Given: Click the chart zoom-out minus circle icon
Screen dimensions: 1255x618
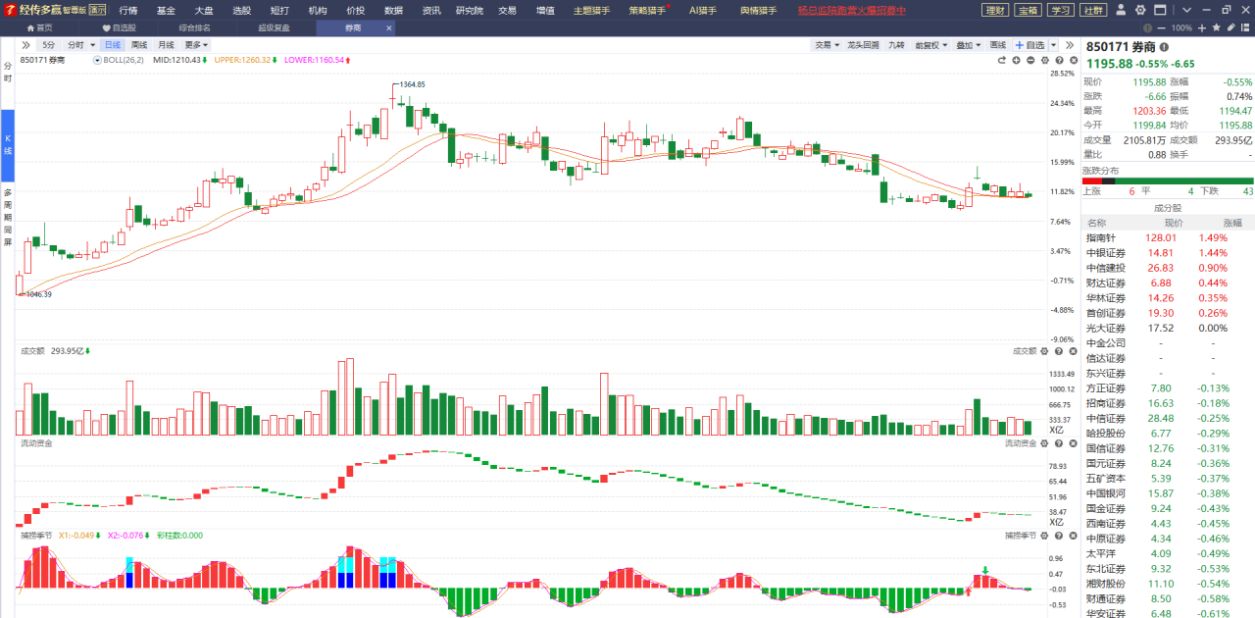Looking at the screenshot, I should [x=1031, y=60].
